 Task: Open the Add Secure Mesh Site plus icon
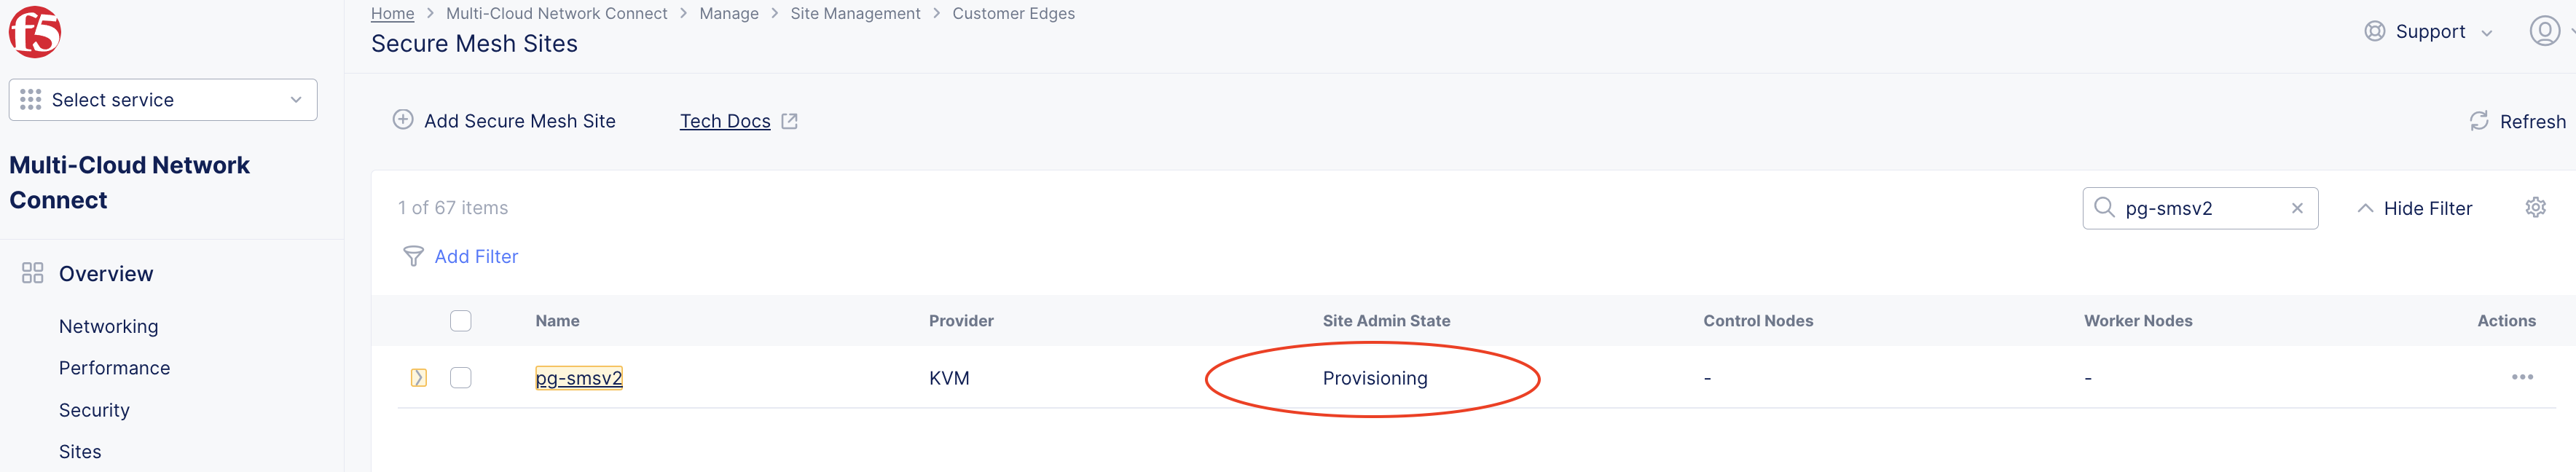403,120
